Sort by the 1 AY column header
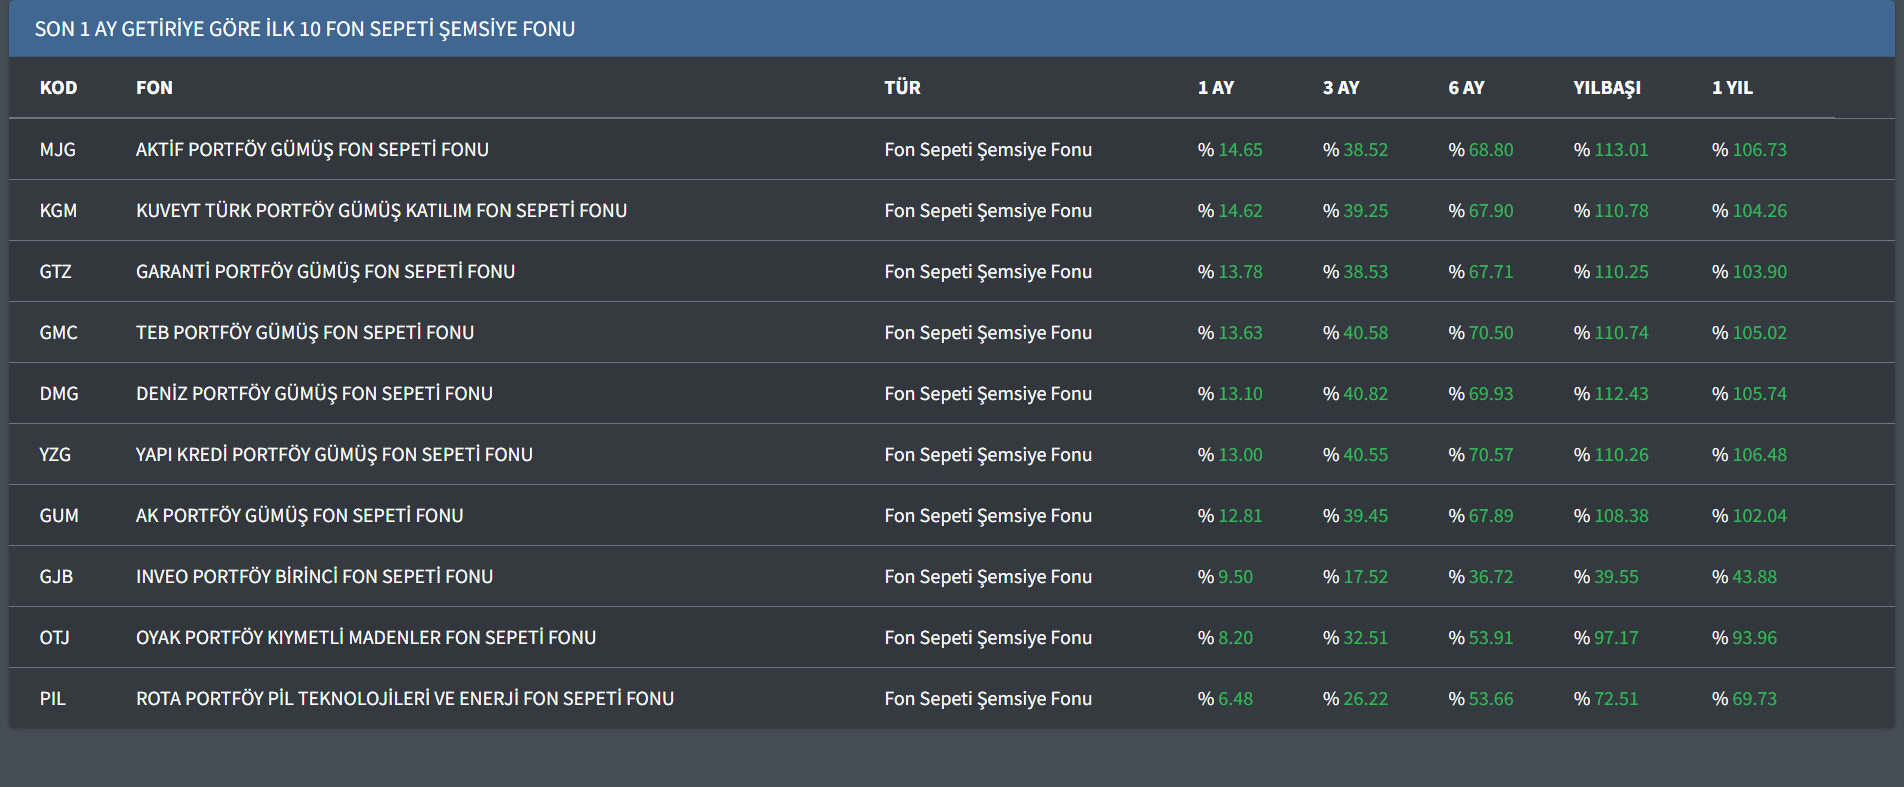This screenshot has width=1904, height=787. tap(1215, 88)
